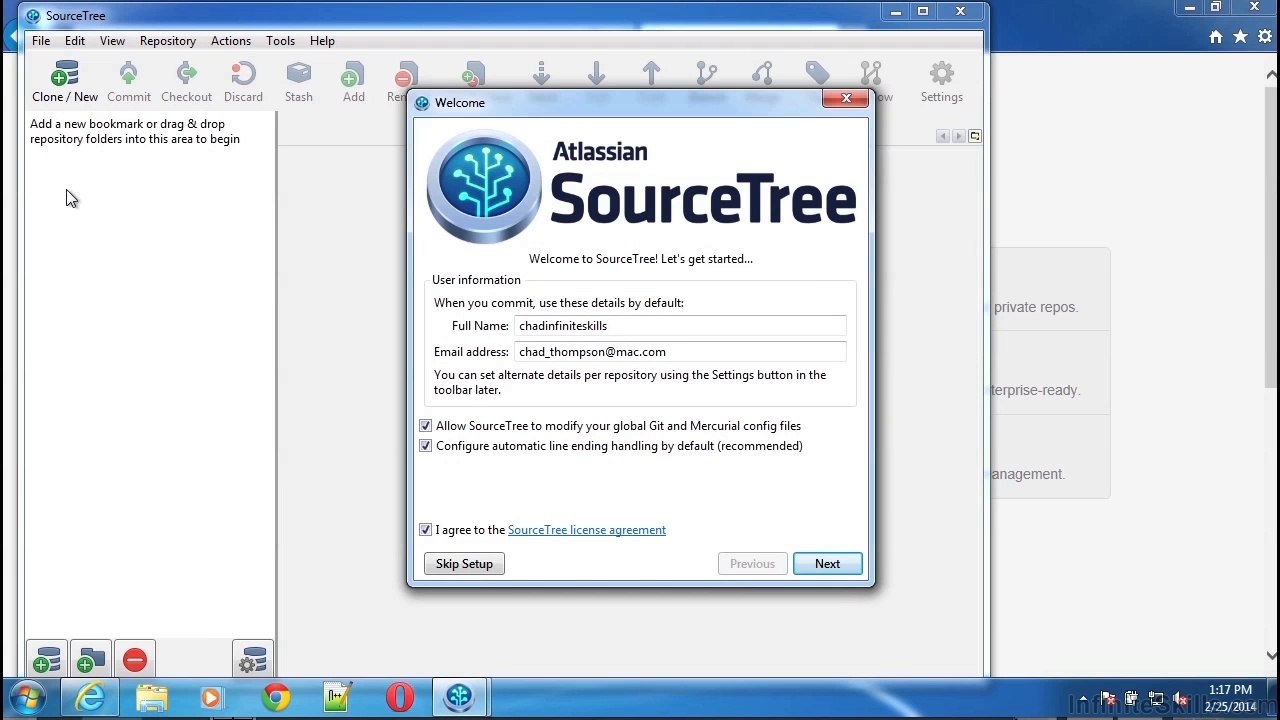The image size is (1280, 720).
Task: Click the Push up-arrow toolbar icon
Action: (651, 74)
